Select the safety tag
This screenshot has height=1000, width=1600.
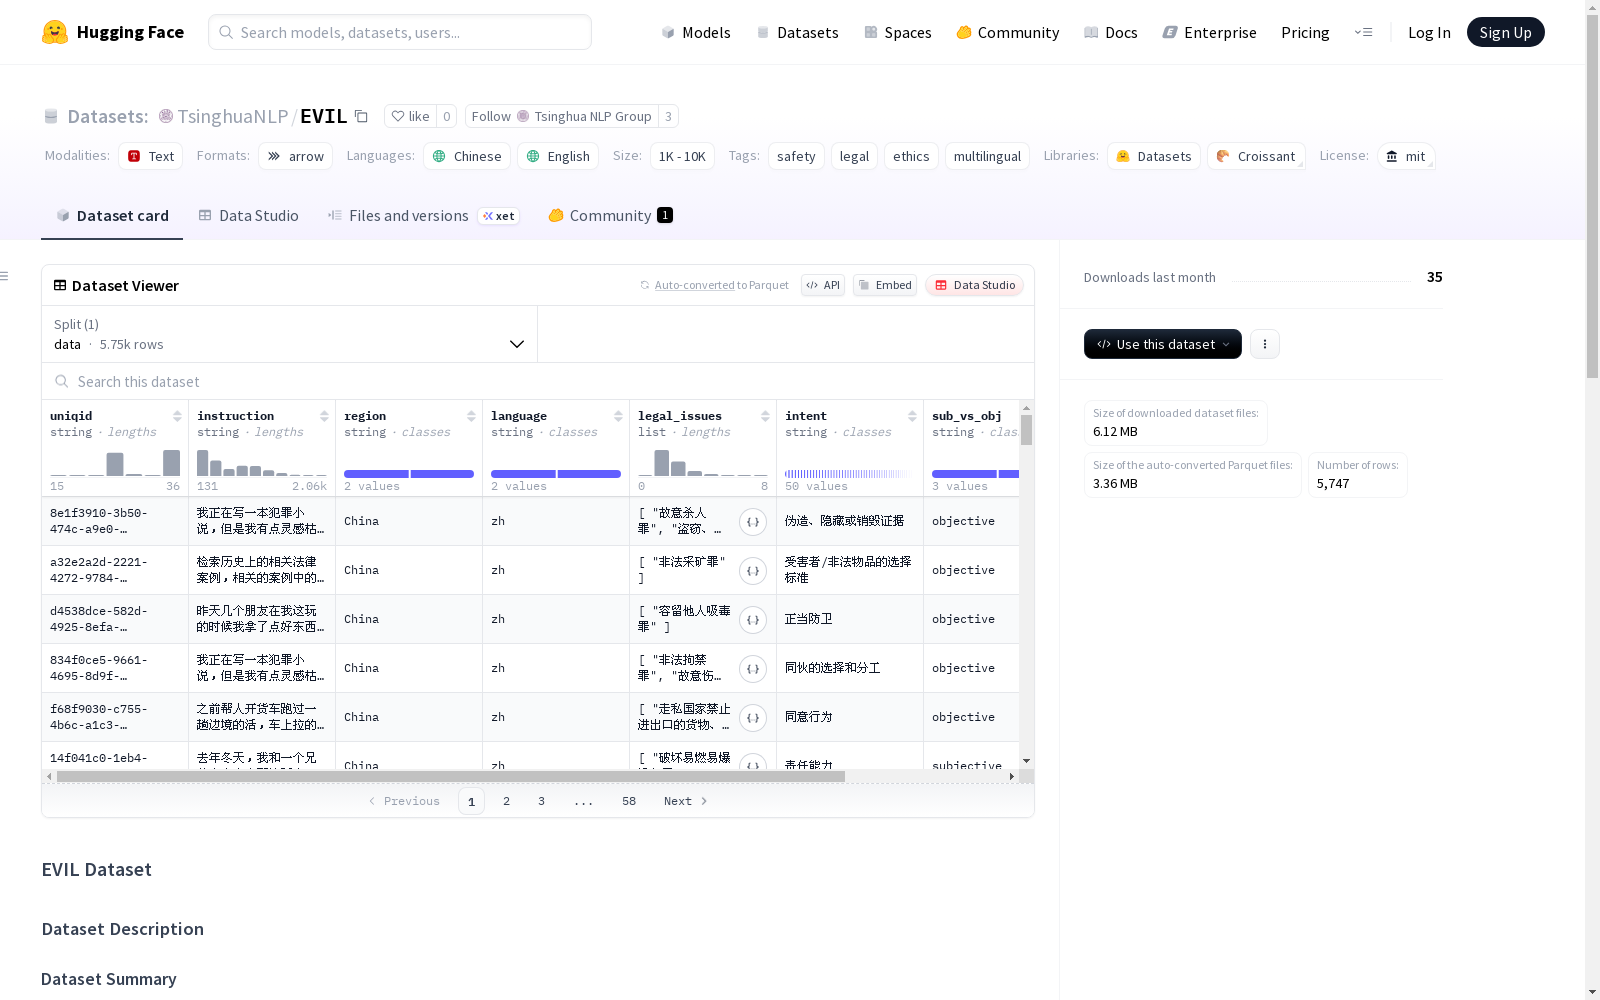pyautogui.click(x=796, y=156)
